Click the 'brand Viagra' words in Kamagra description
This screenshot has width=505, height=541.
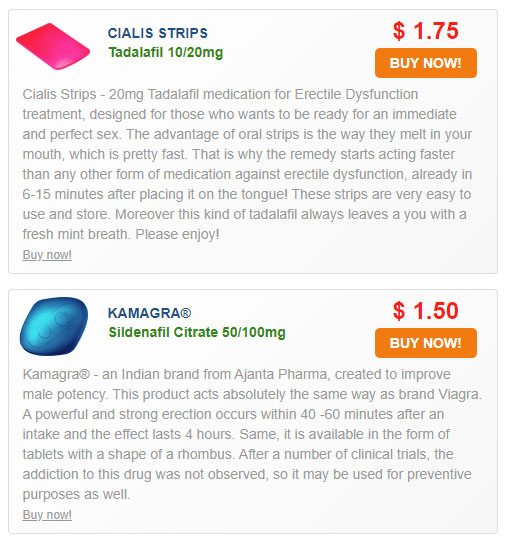(440, 394)
